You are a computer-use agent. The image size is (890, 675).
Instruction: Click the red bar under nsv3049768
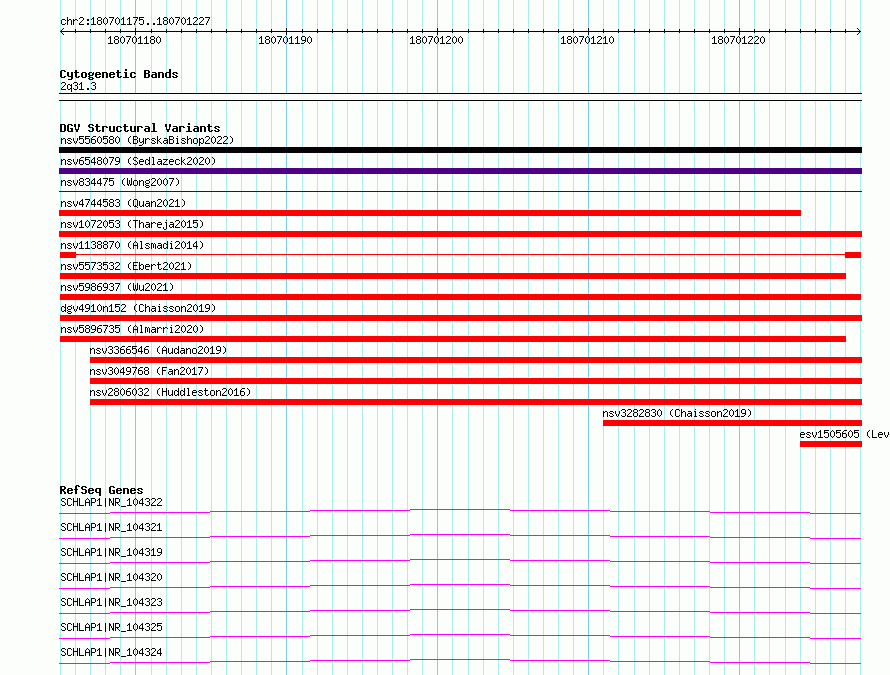(x=476, y=381)
